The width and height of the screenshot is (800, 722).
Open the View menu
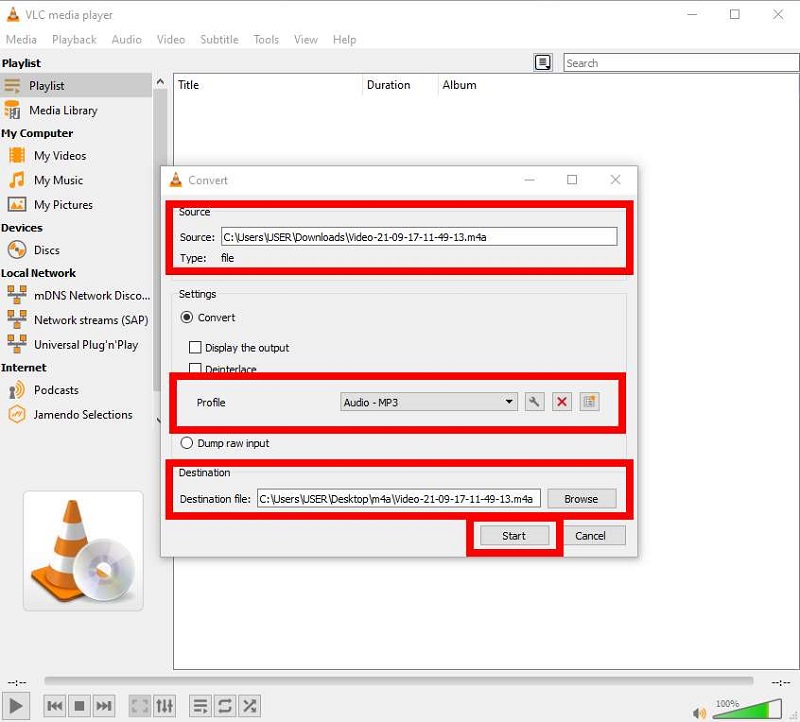click(x=306, y=39)
